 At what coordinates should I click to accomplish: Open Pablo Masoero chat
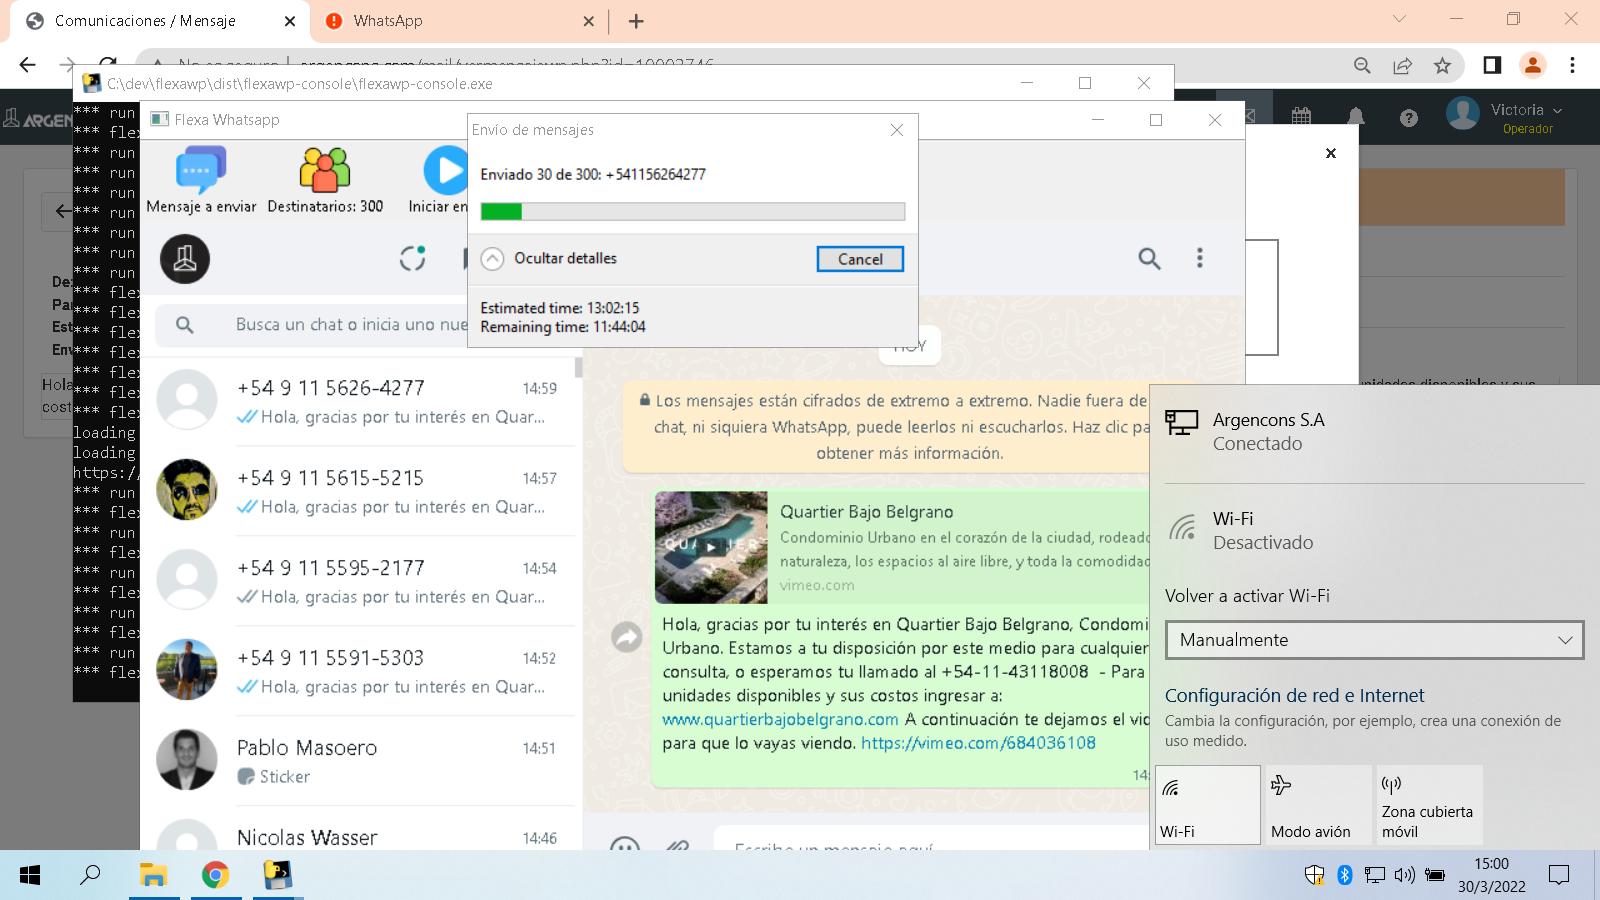360,761
